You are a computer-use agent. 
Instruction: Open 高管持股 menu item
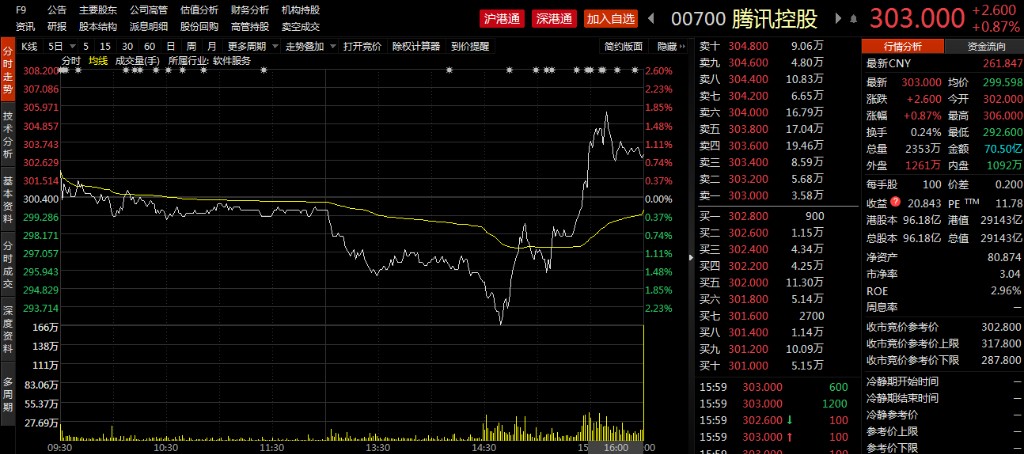[249, 27]
